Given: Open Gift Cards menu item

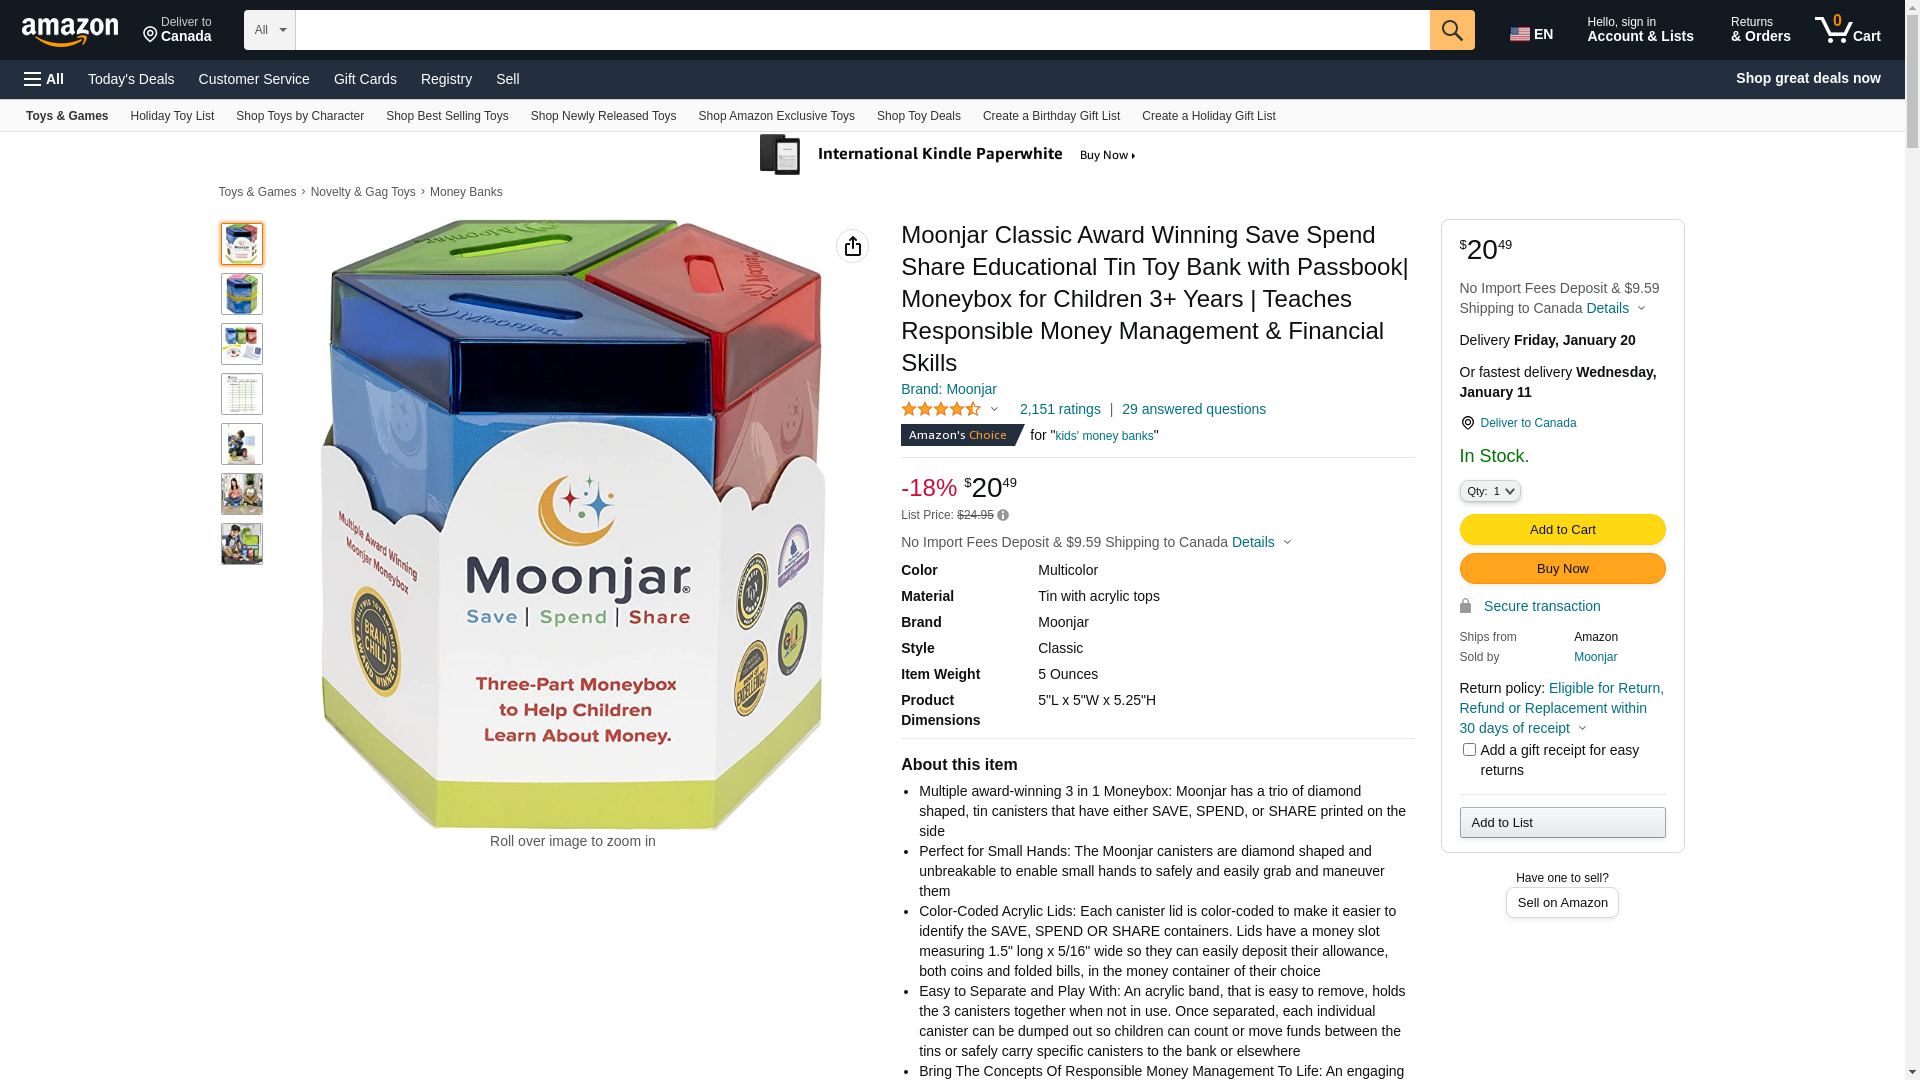Looking at the screenshot, I should pos(365,79).
